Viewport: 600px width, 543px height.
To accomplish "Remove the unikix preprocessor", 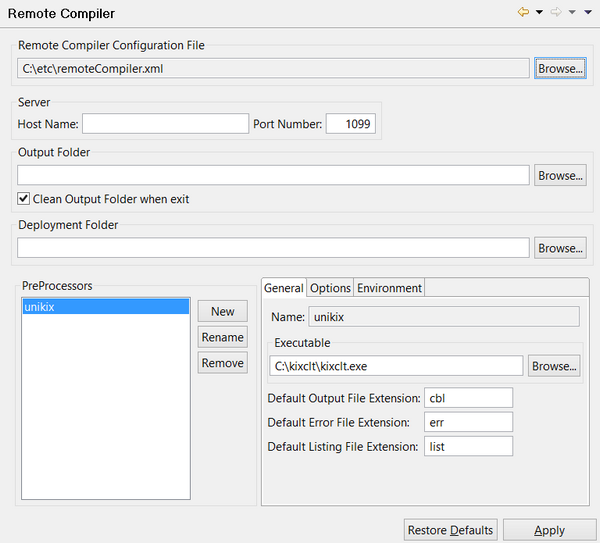I will [x=222, y=363].
